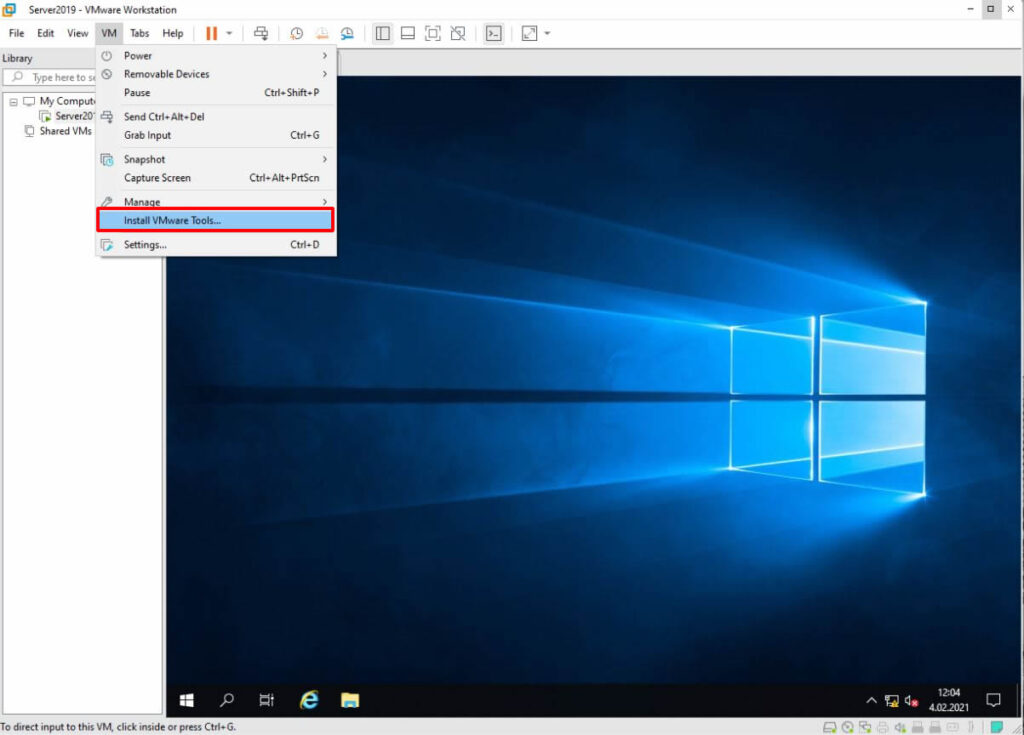Select Grab Input in the VM menu
The image size is (1024, 735).
click(216, 135)
